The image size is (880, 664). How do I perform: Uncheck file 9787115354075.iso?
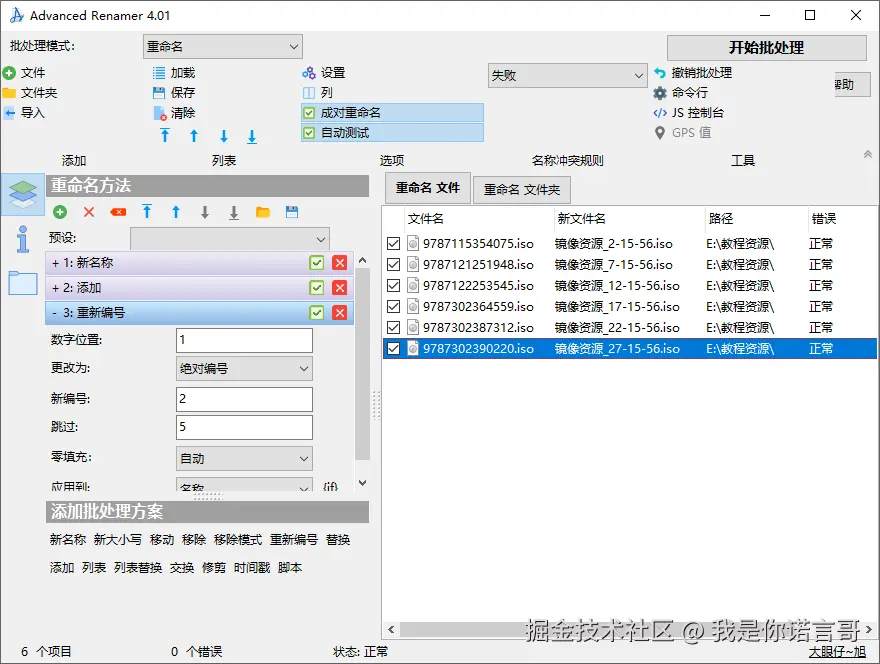(393, 244)
